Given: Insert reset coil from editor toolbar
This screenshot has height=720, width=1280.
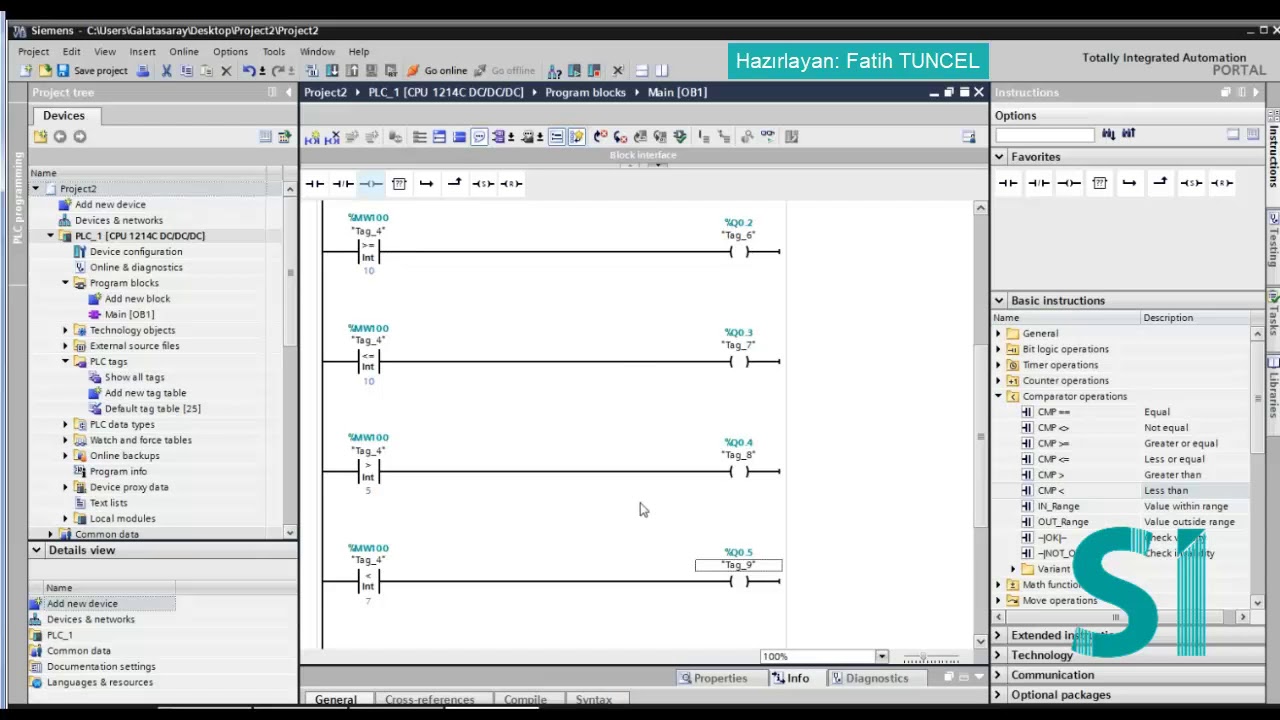Looking at the screenshot, I should point(511,183).
